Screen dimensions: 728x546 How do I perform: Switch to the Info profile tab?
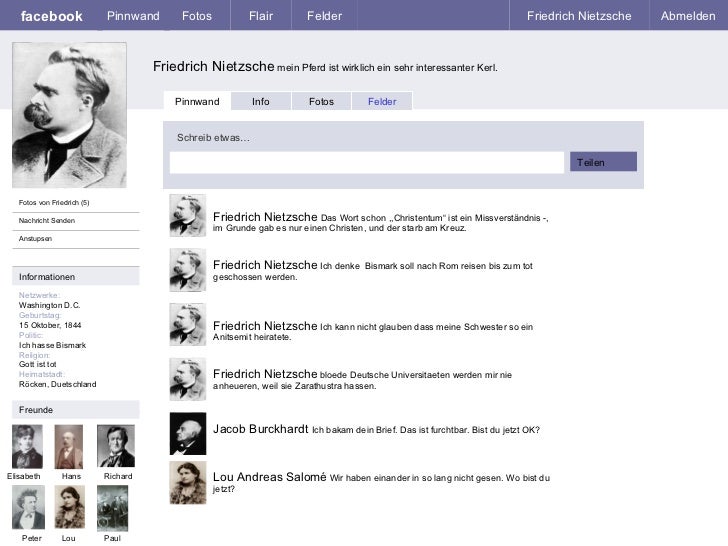point(261,101)
